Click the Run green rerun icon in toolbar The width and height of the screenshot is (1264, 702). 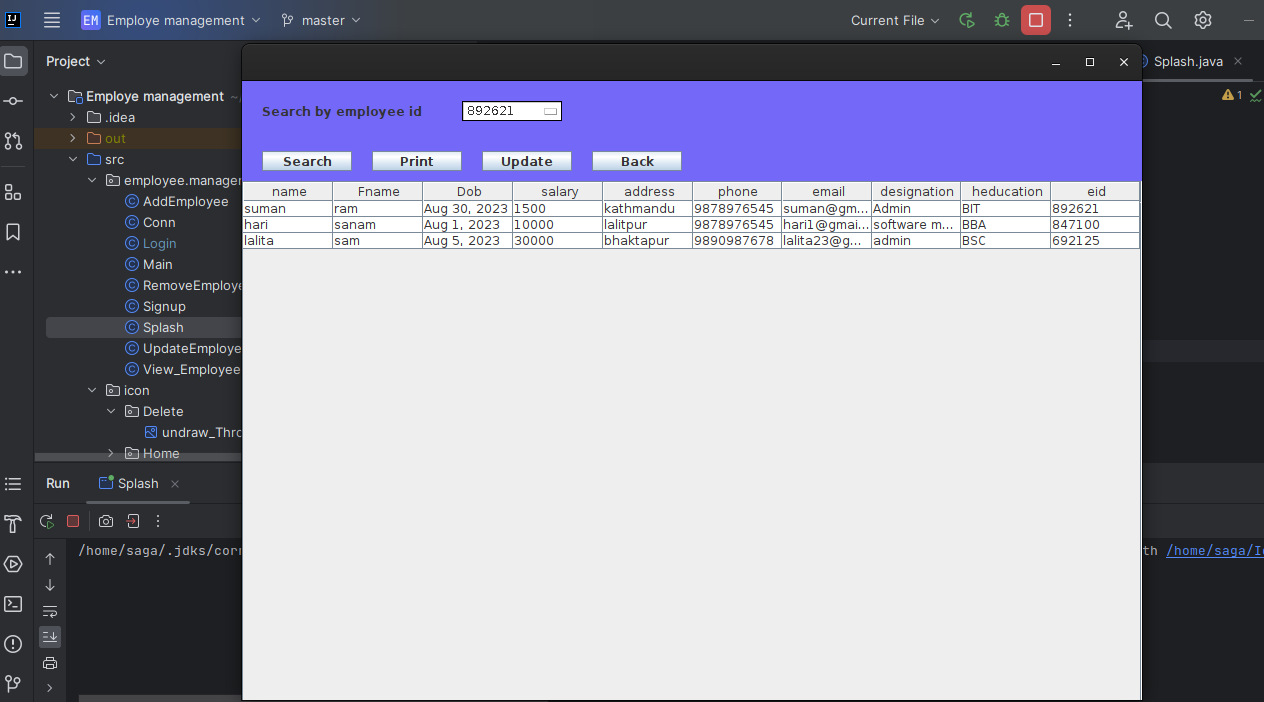click(966, 20)
